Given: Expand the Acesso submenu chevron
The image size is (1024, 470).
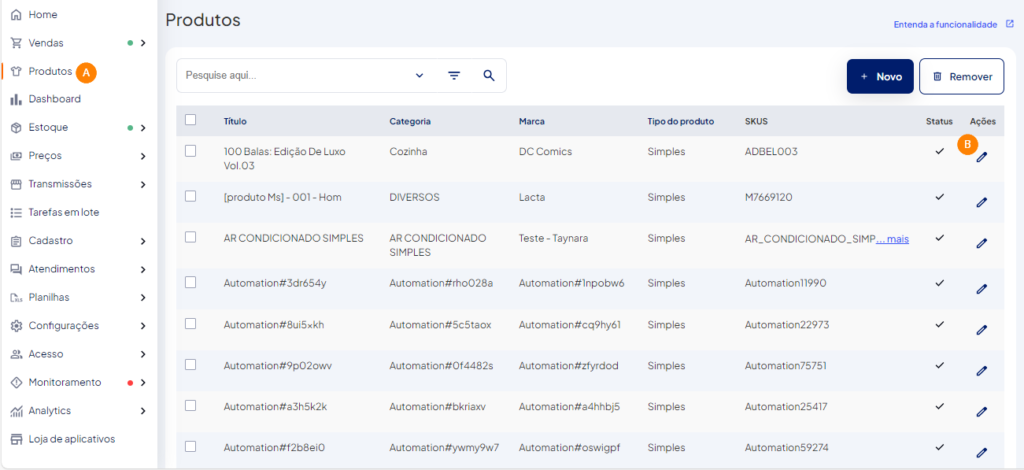Looking at the screenshot, I should (x=143, y=354).
